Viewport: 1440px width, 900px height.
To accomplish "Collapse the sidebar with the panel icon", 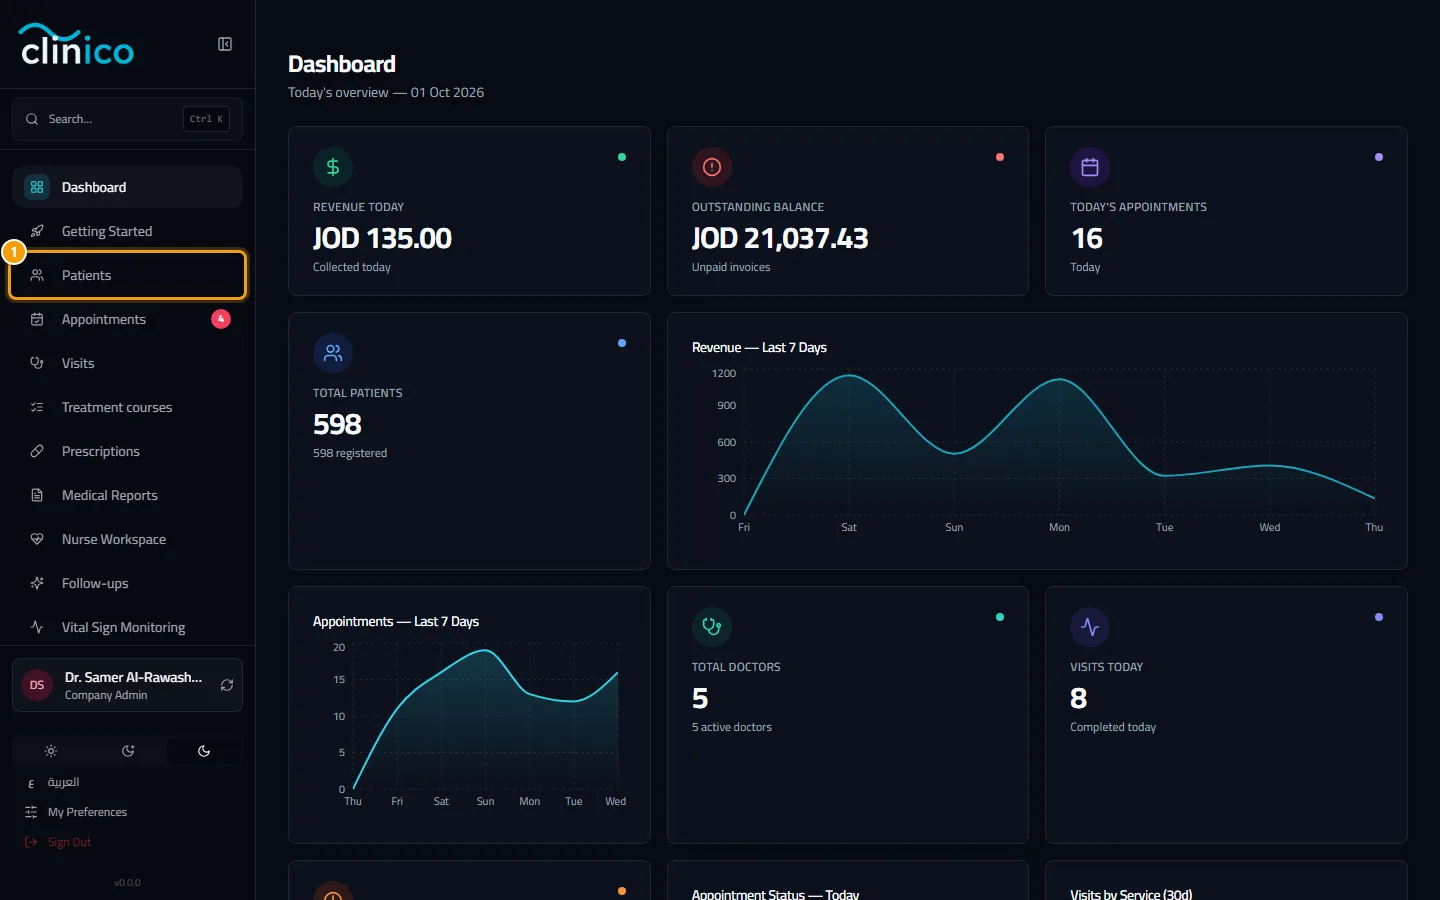I will point(225,44).
